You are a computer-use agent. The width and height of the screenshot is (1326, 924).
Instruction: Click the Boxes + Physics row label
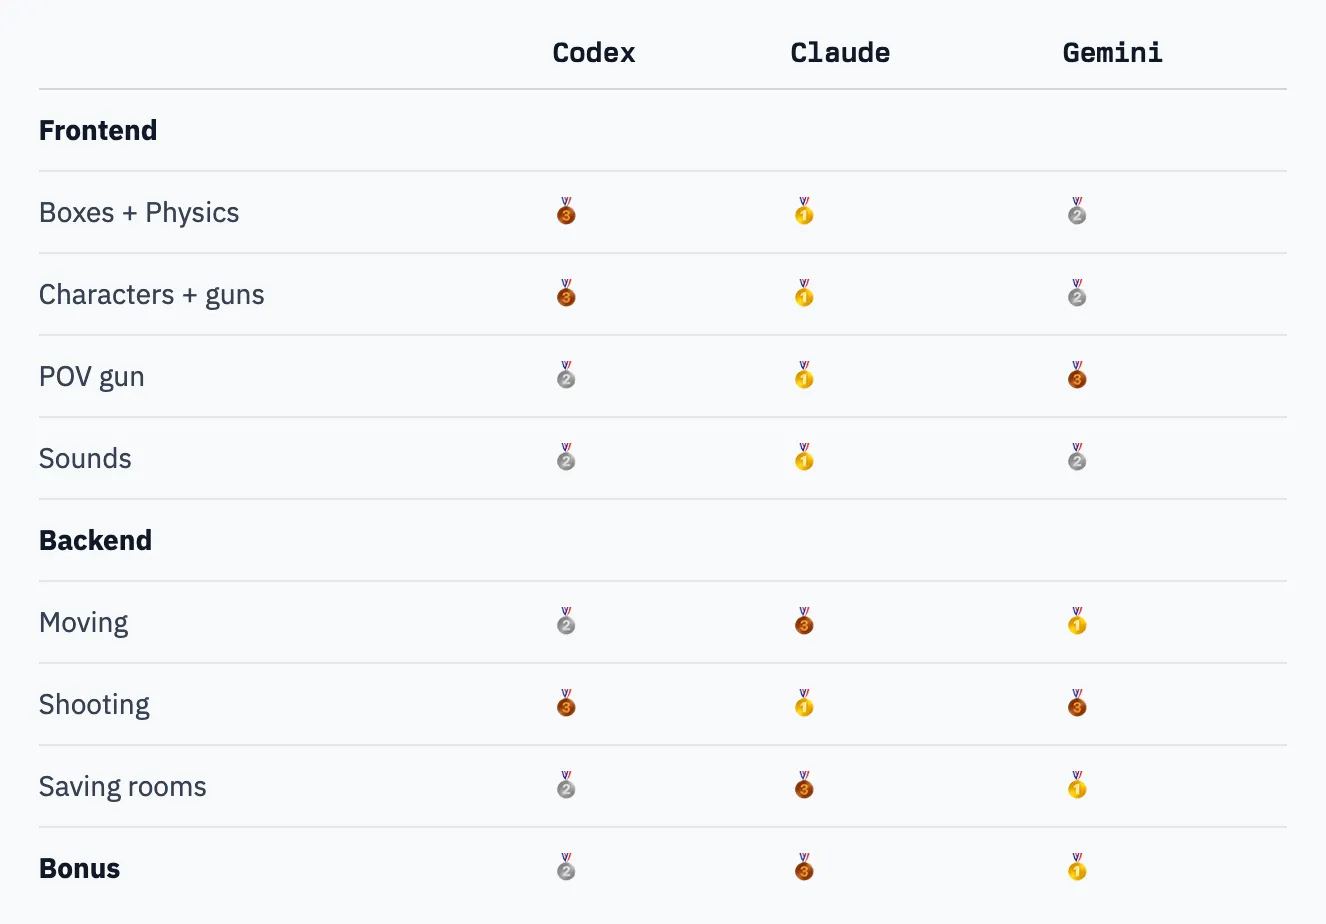click(139, 213)
